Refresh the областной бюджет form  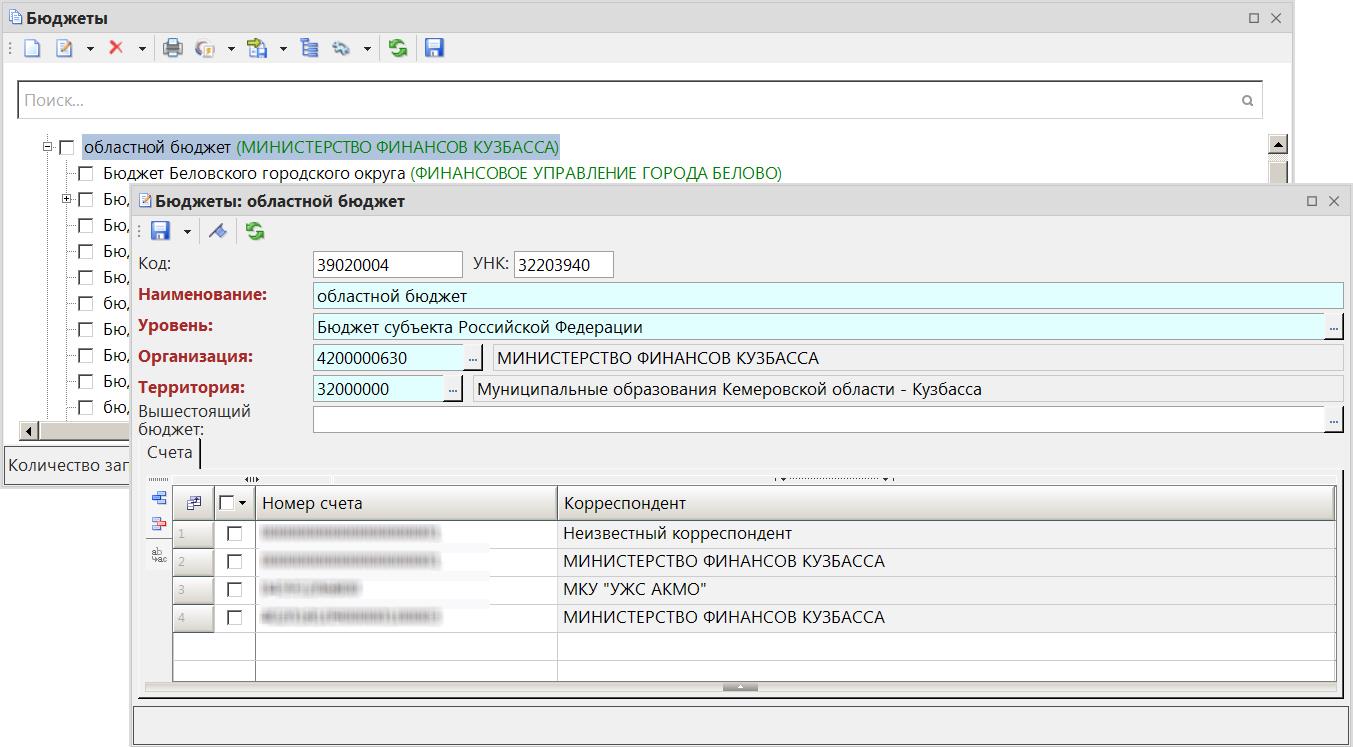coord(255,232)
